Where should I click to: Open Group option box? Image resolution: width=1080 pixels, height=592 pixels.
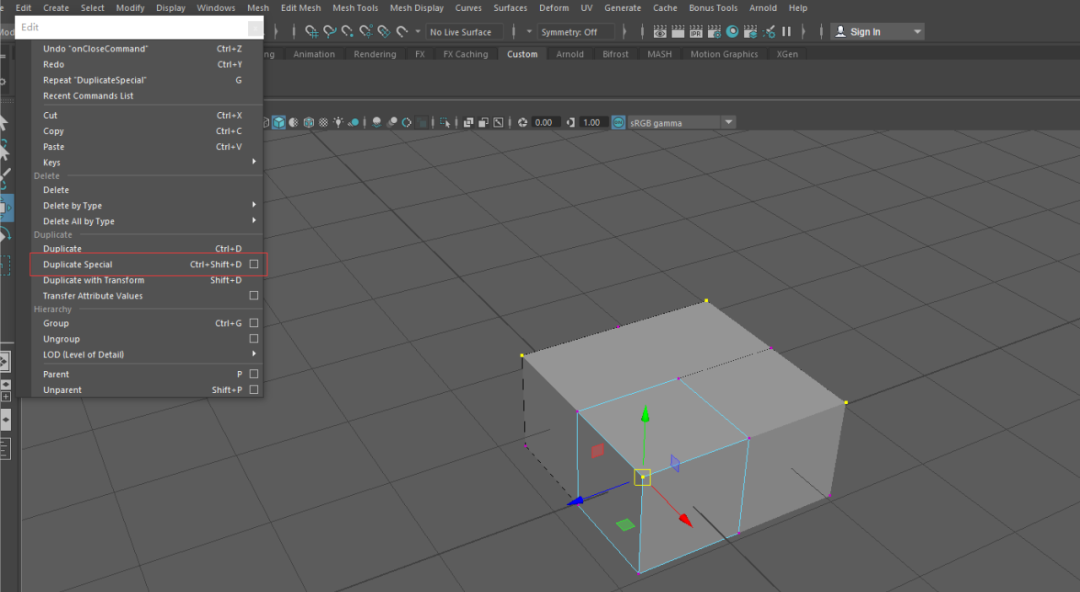(253, 323)
